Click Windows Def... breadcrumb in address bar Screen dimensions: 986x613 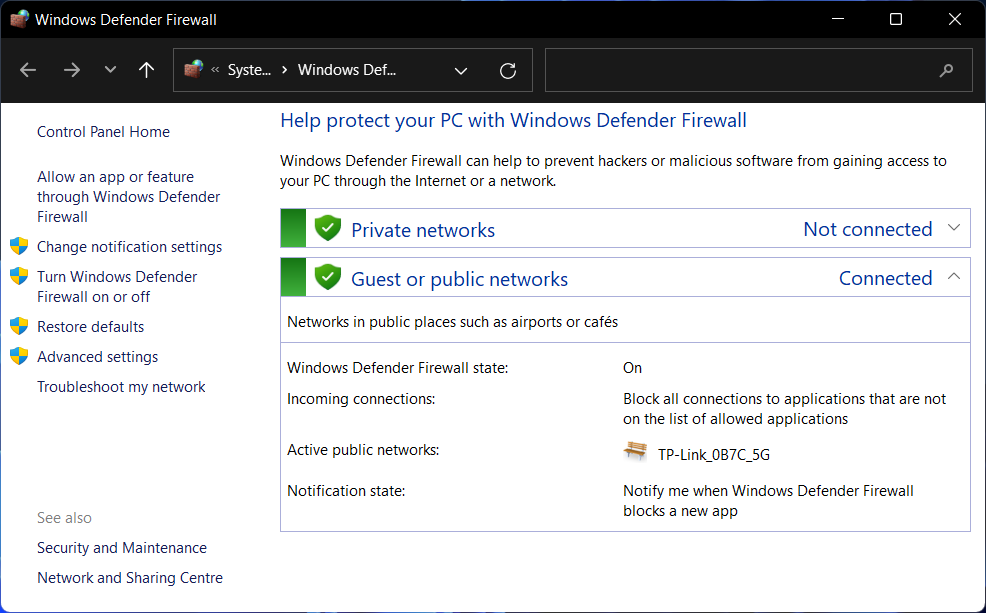point(347,70)
